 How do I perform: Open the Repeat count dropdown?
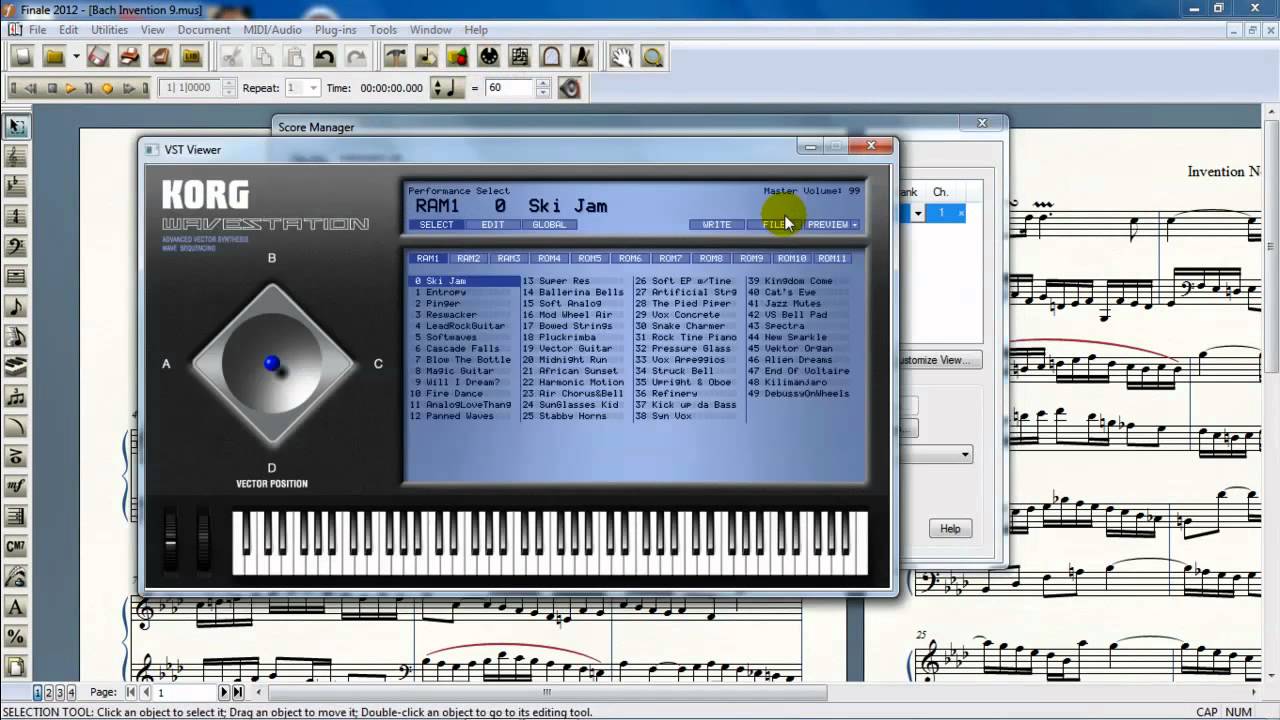pos(312,88)
